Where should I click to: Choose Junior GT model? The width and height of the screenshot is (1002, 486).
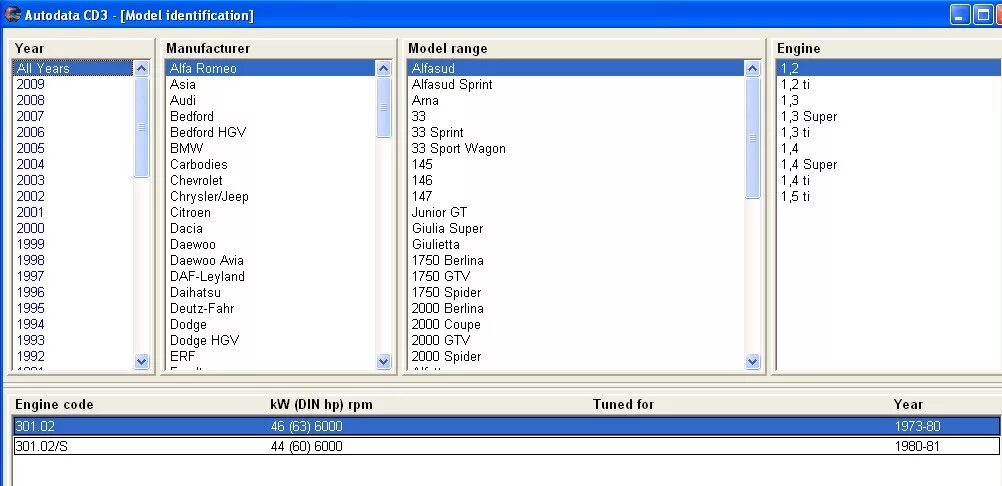point(439,212)
